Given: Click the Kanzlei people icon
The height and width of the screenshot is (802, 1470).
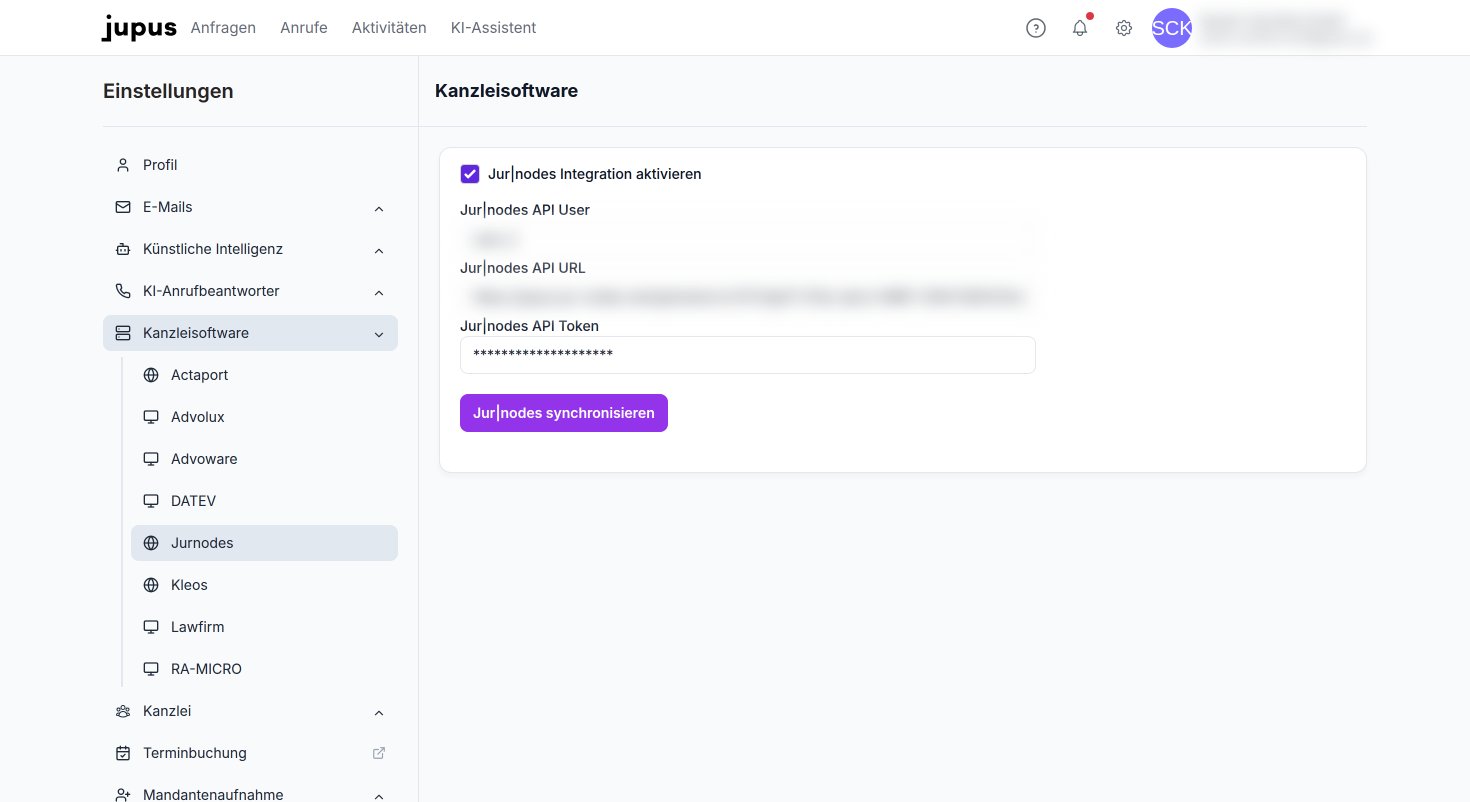Looking at the screenshot, I should (123, 711).
